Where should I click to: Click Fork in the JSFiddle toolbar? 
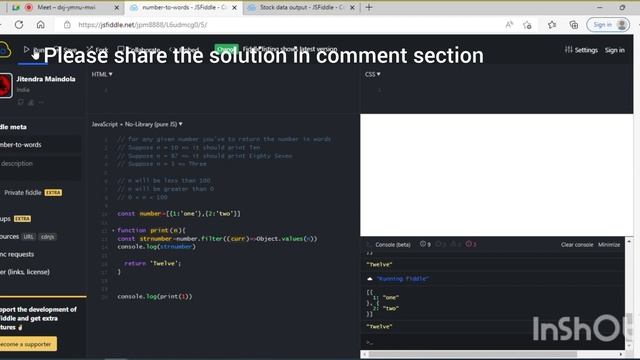[97, 50]
